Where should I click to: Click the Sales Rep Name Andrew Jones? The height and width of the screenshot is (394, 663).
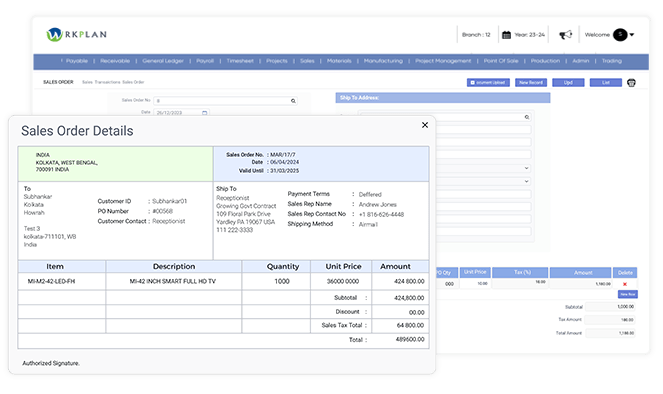click(x=378, y=204)
